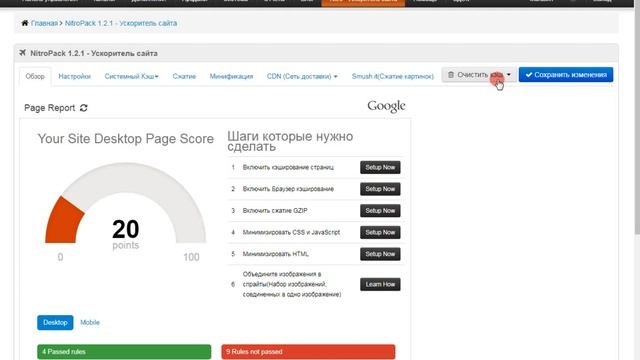This screenshot has height=360, width=640.
Task: Click the NitroPack plane icon in panel header
Action: 22,53
